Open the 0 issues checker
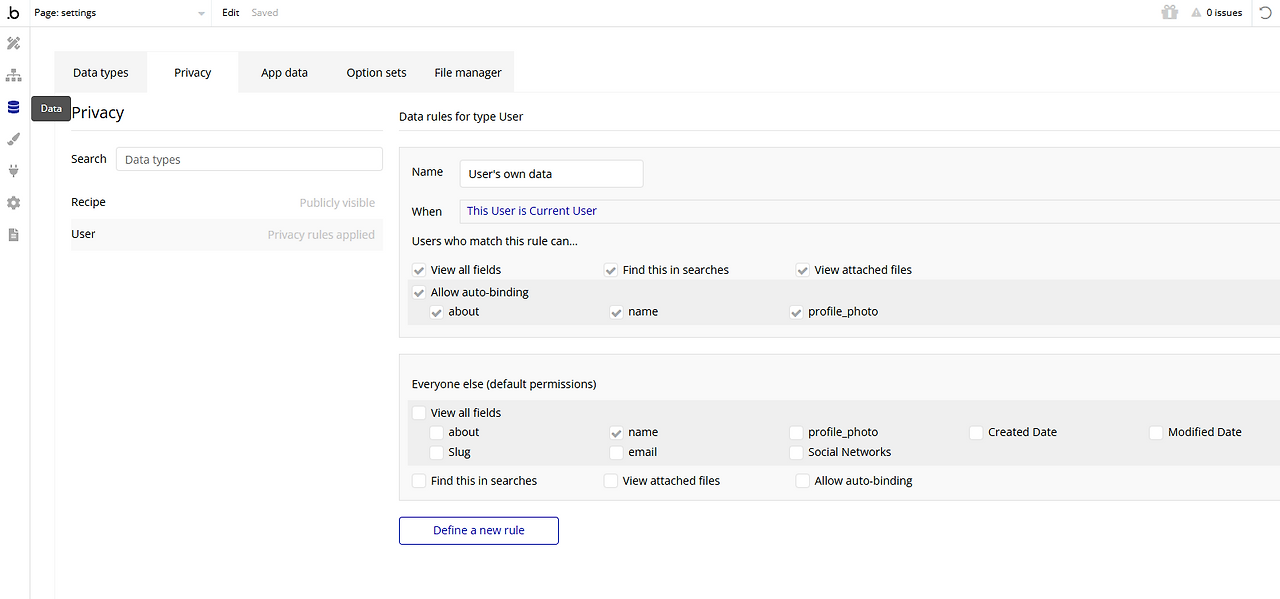 click(1216, 13)
